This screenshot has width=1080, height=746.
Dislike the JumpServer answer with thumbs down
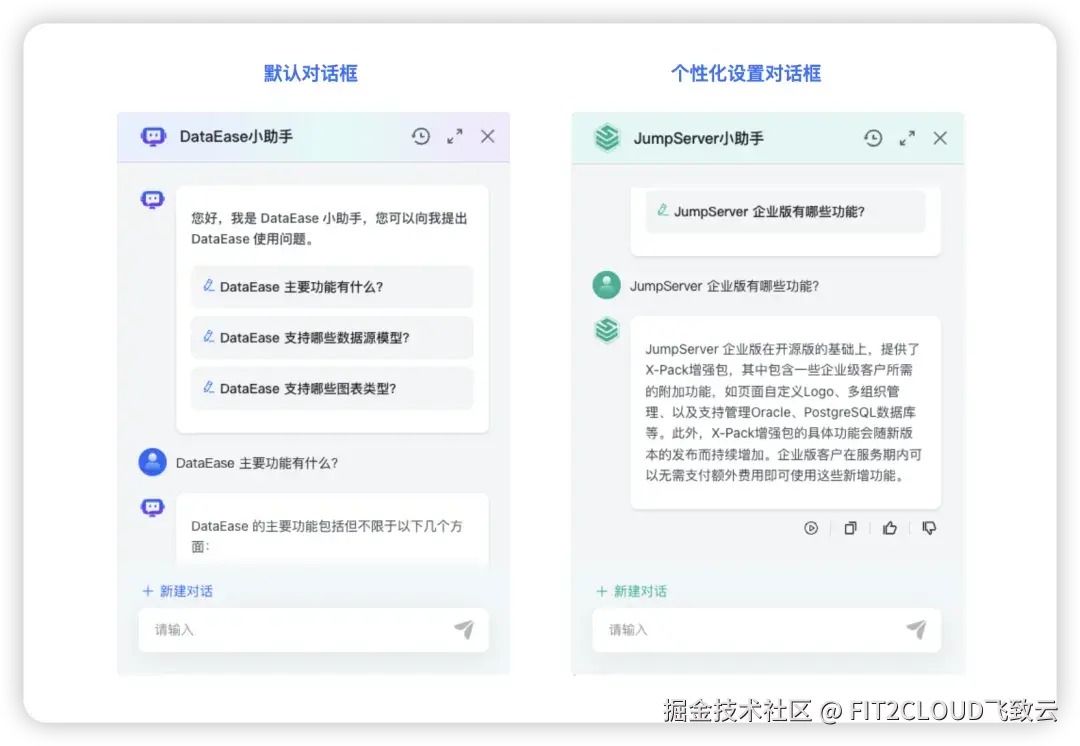pos(929,528)
